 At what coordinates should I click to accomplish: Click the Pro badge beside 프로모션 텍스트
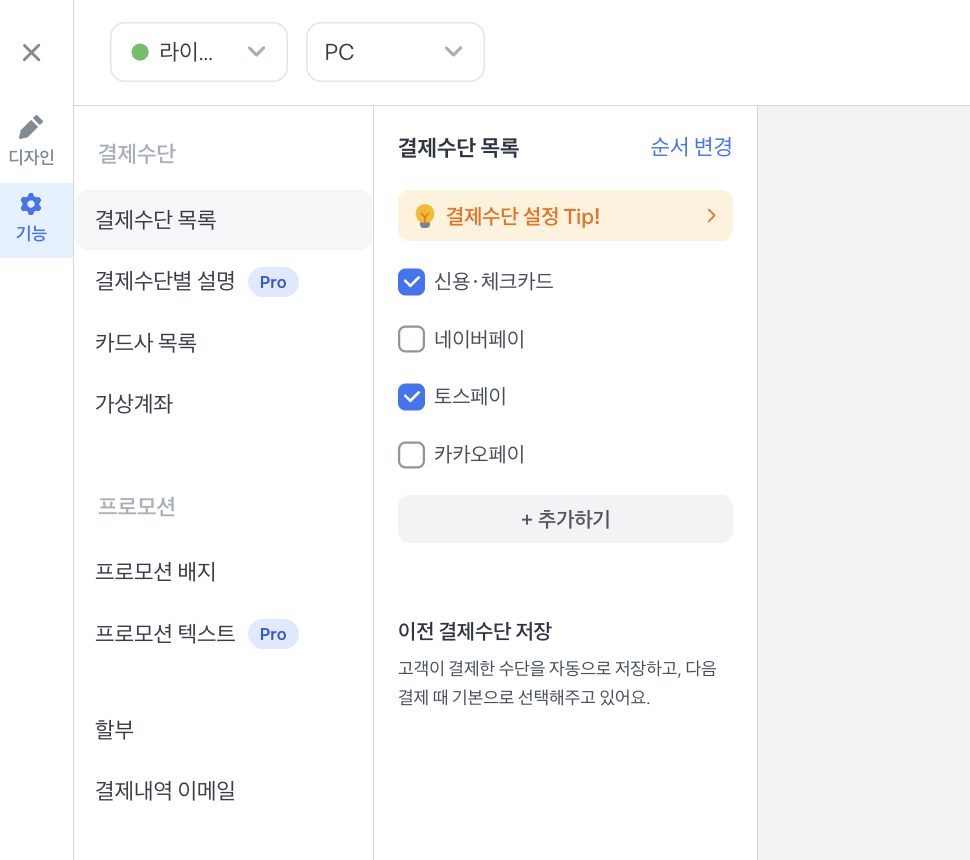pyautogui.click(x=273, y=634)
